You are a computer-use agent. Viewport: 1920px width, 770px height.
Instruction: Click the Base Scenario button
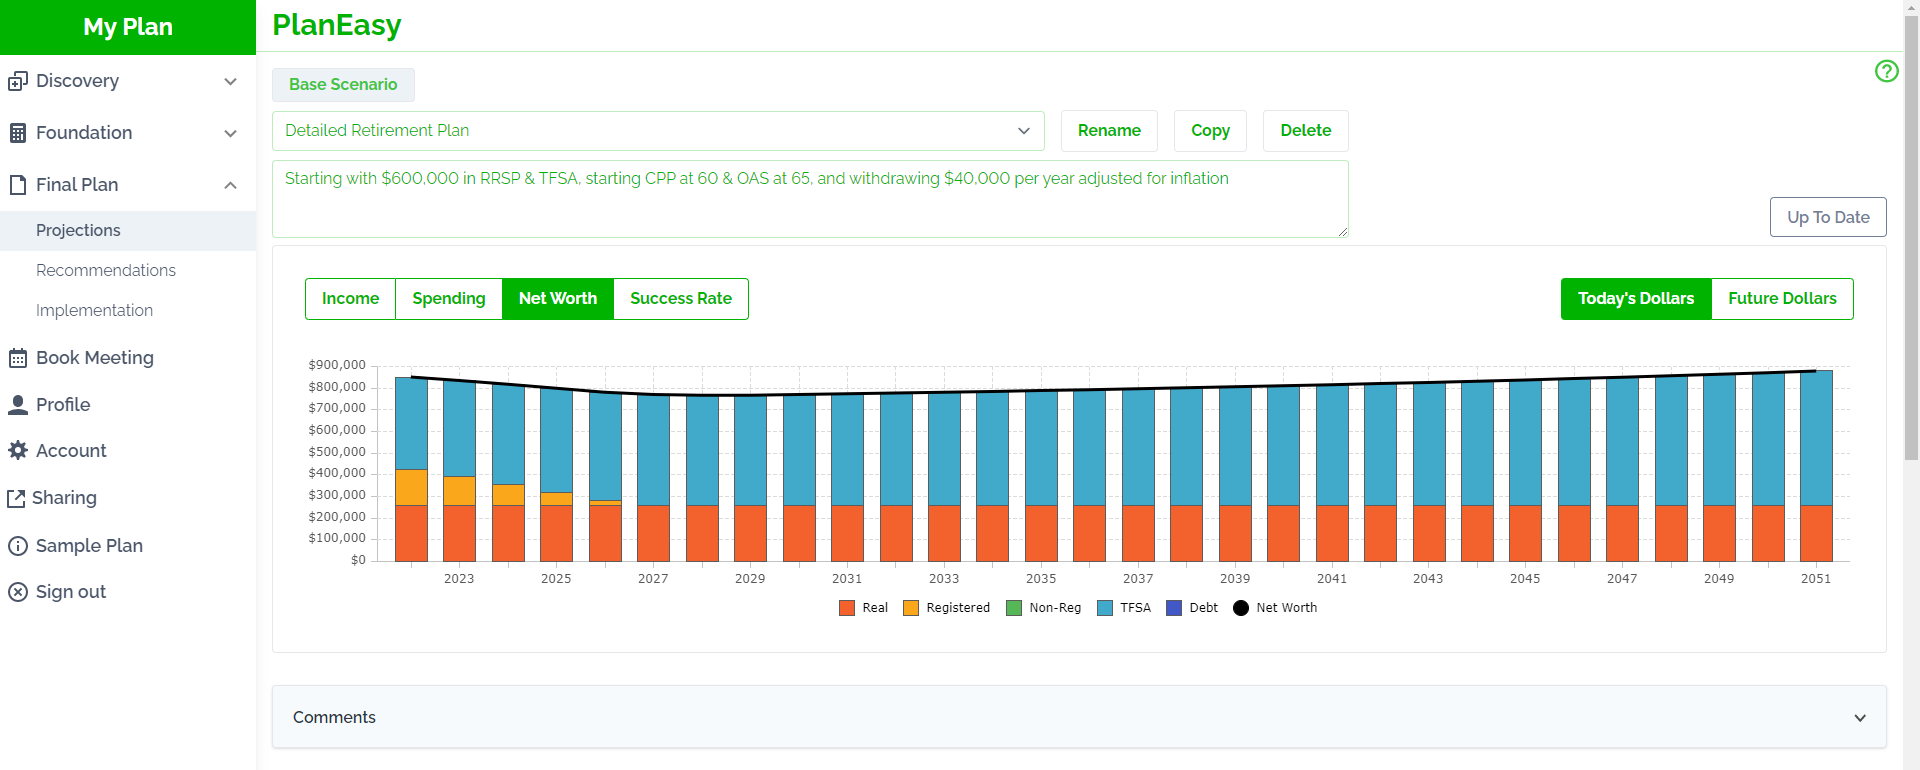point(343,85)
